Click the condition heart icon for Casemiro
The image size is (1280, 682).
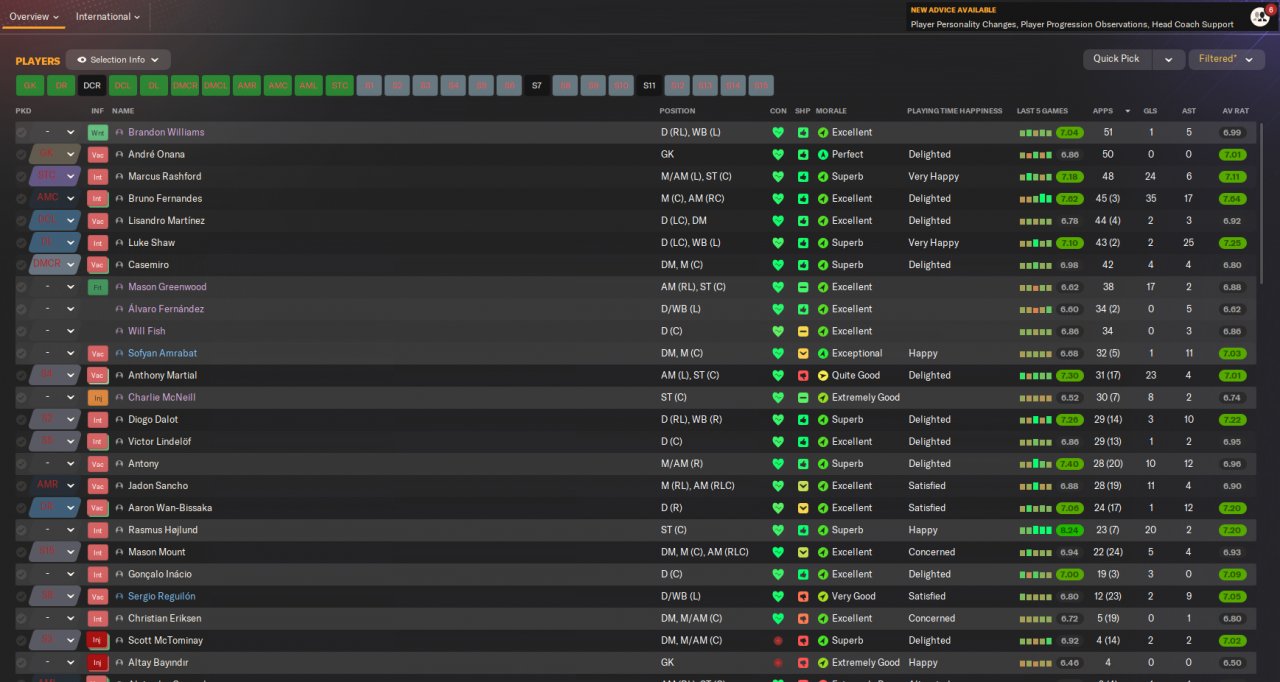click(778, 265)
